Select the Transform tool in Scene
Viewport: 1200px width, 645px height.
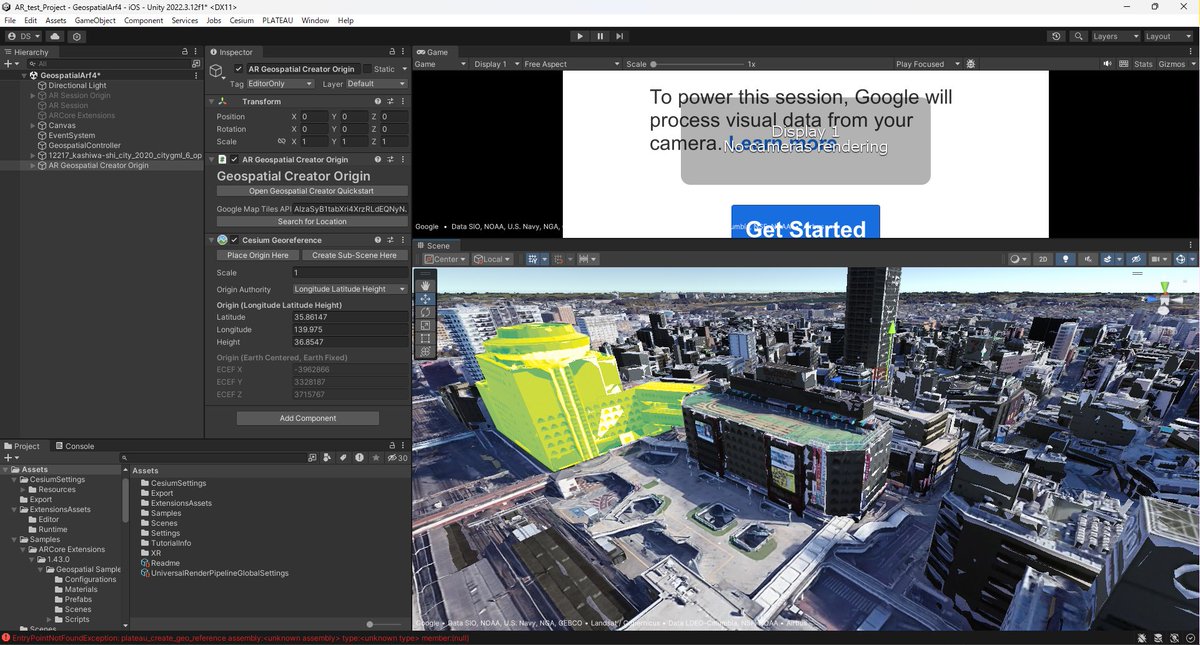[x=425, y=351]
